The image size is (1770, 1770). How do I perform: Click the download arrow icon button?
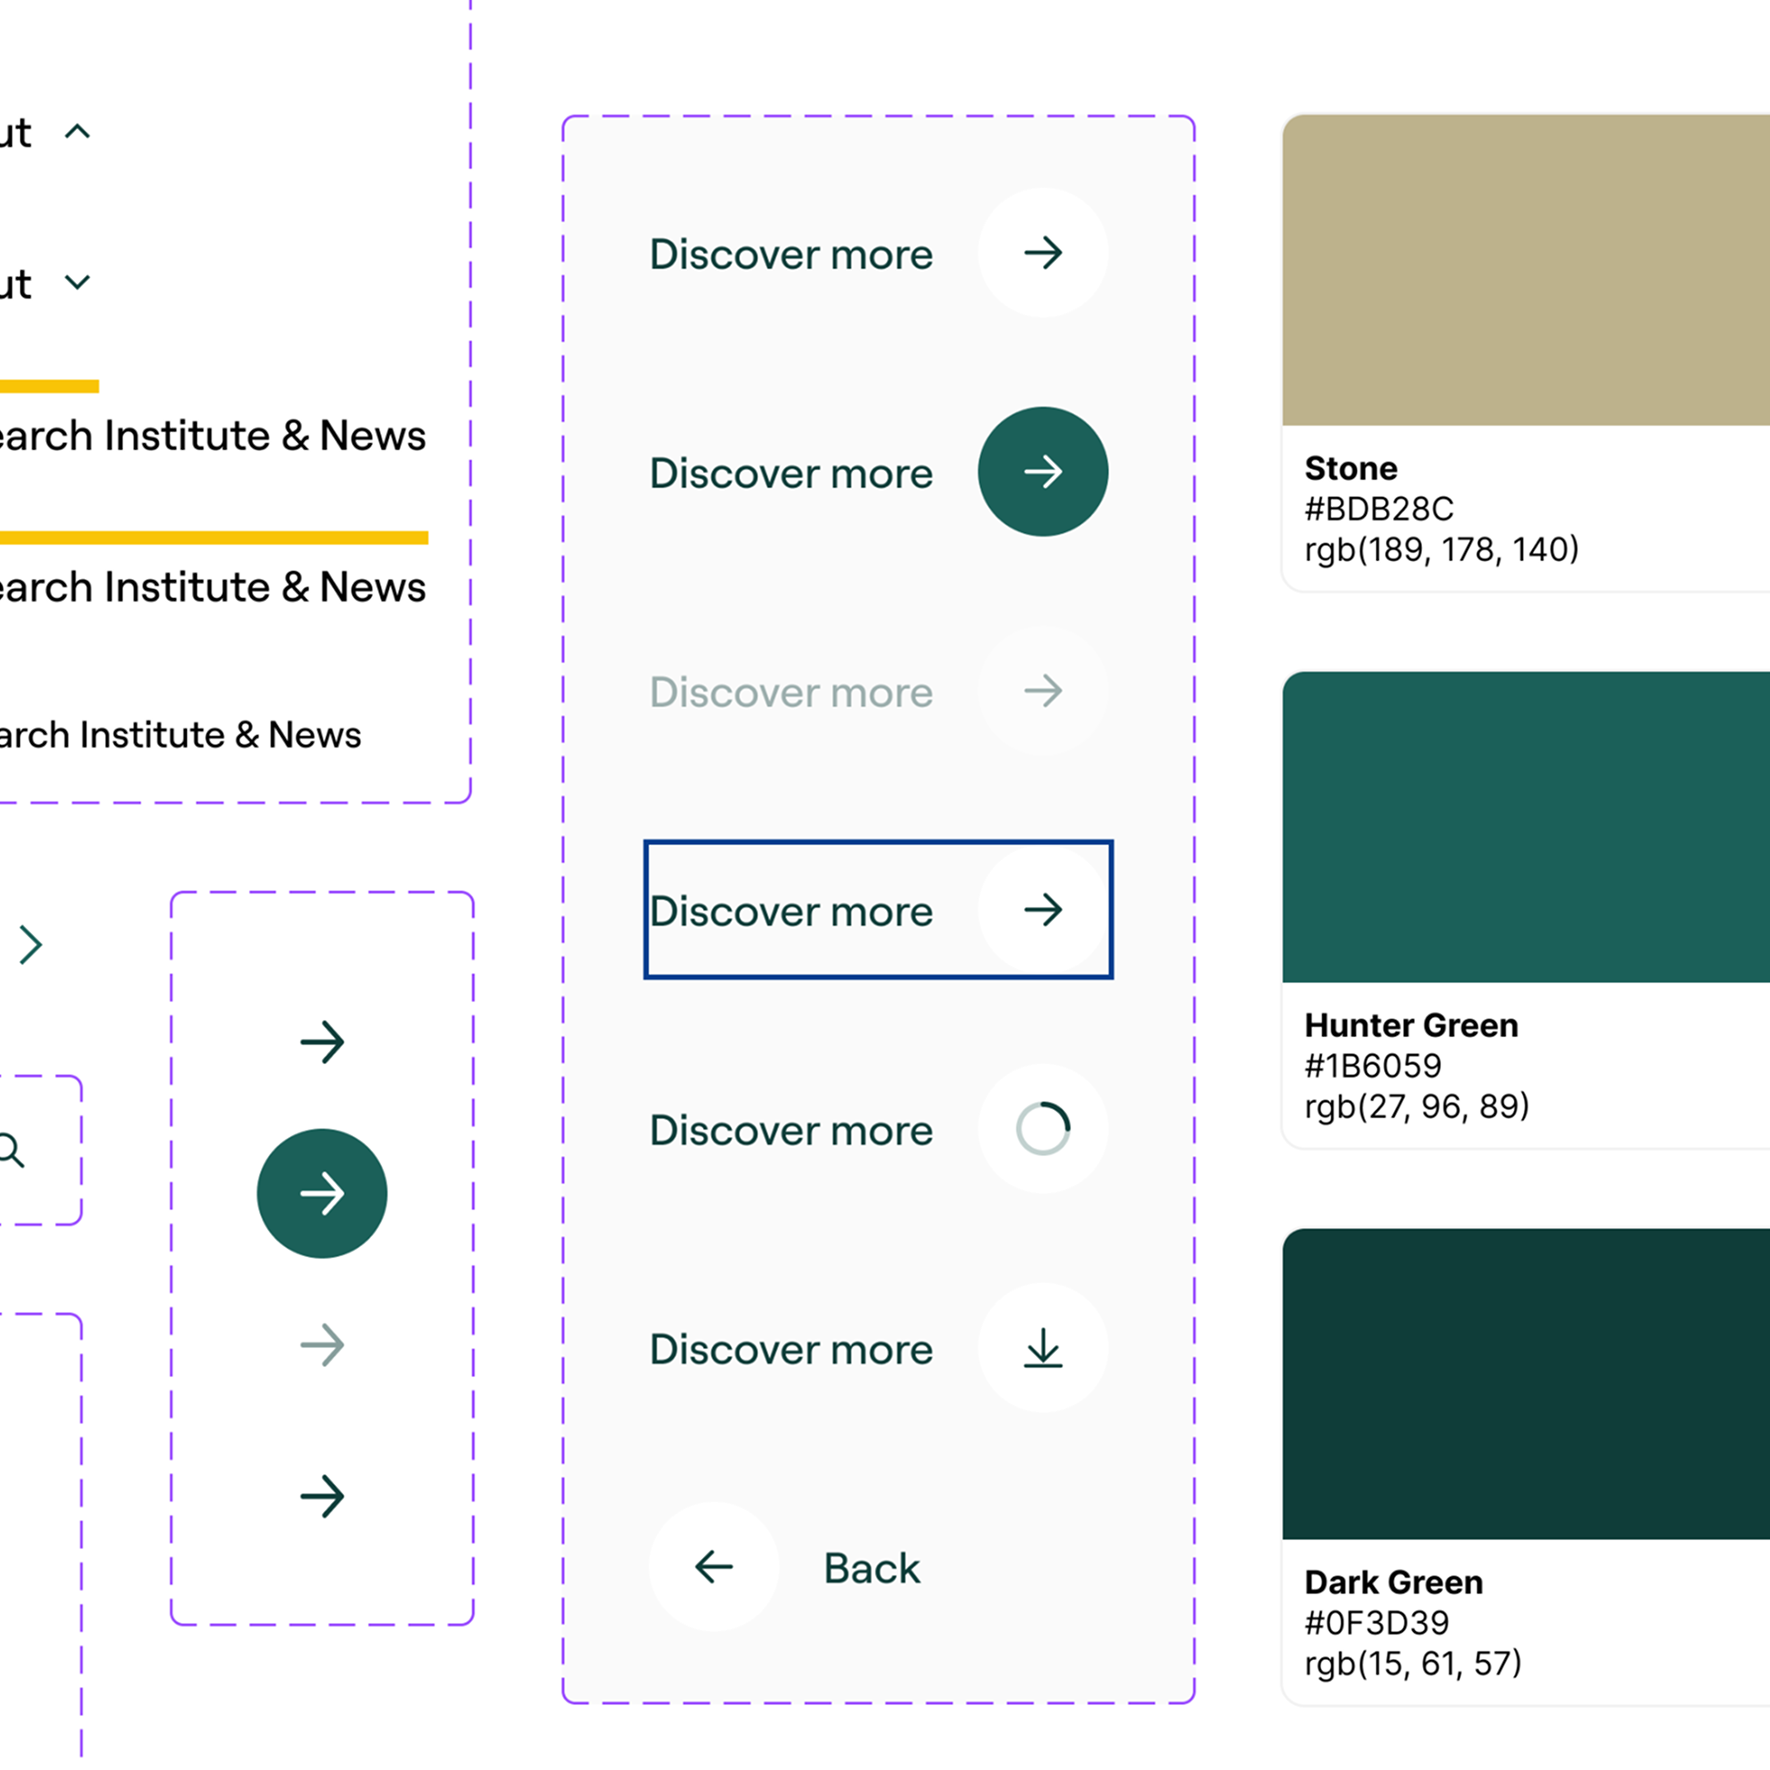pos(1043,1348)
